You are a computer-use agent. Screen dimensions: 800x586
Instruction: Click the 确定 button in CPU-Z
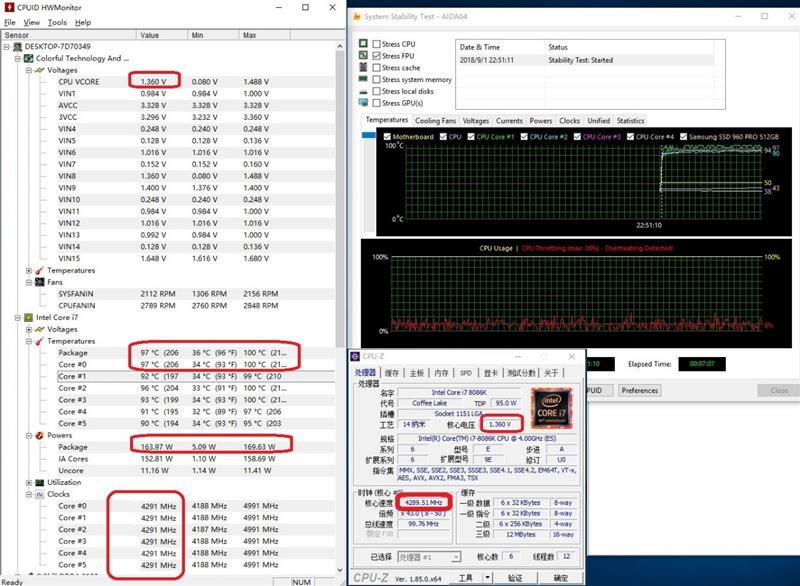[560, 577]
